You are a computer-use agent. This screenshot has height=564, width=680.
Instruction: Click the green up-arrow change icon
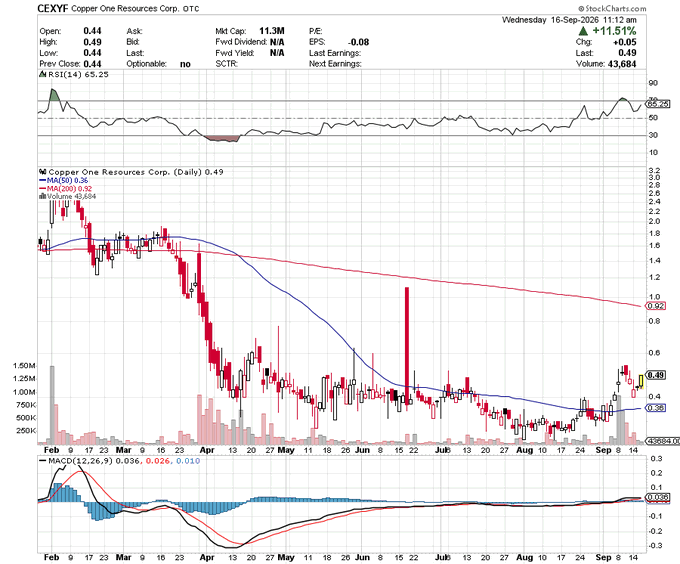coord(583,31)
